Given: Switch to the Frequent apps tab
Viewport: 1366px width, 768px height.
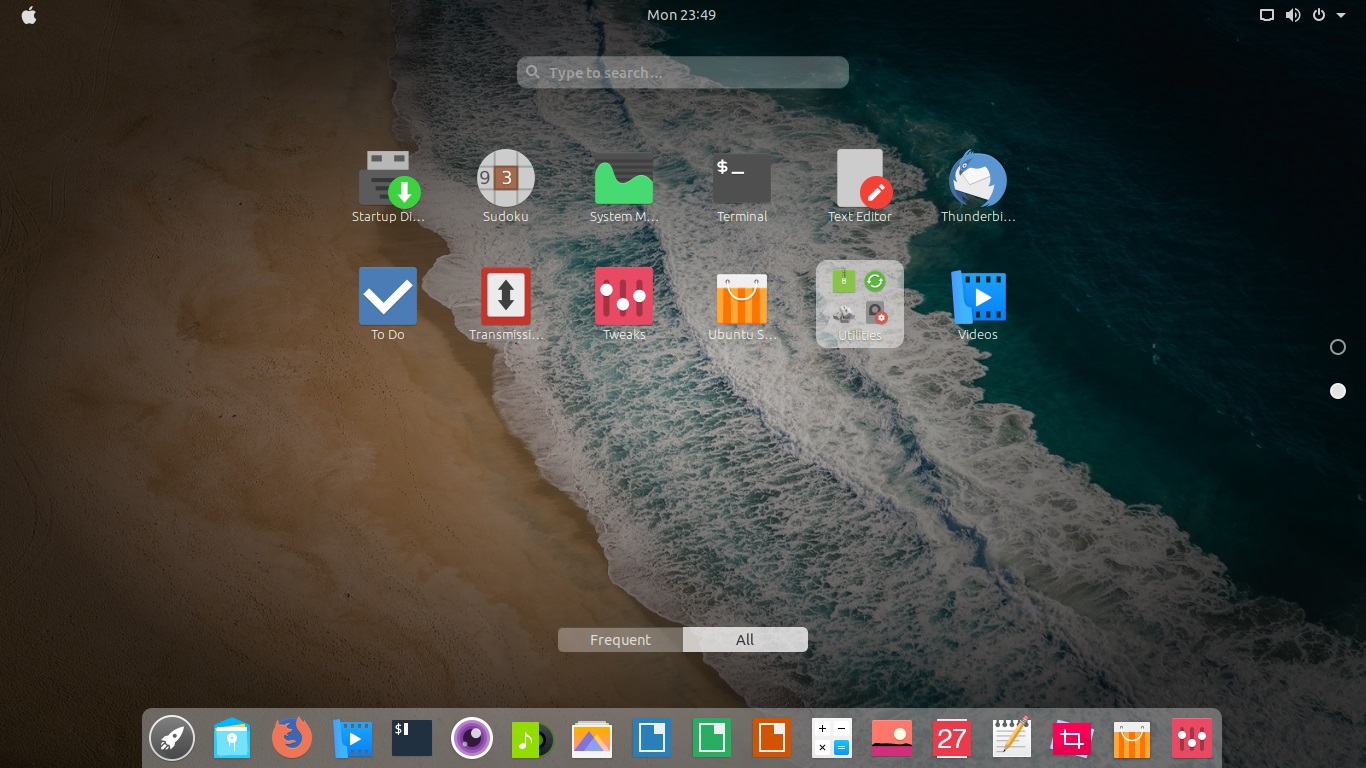Looking at the screenshot, I should tap(620, 640).
